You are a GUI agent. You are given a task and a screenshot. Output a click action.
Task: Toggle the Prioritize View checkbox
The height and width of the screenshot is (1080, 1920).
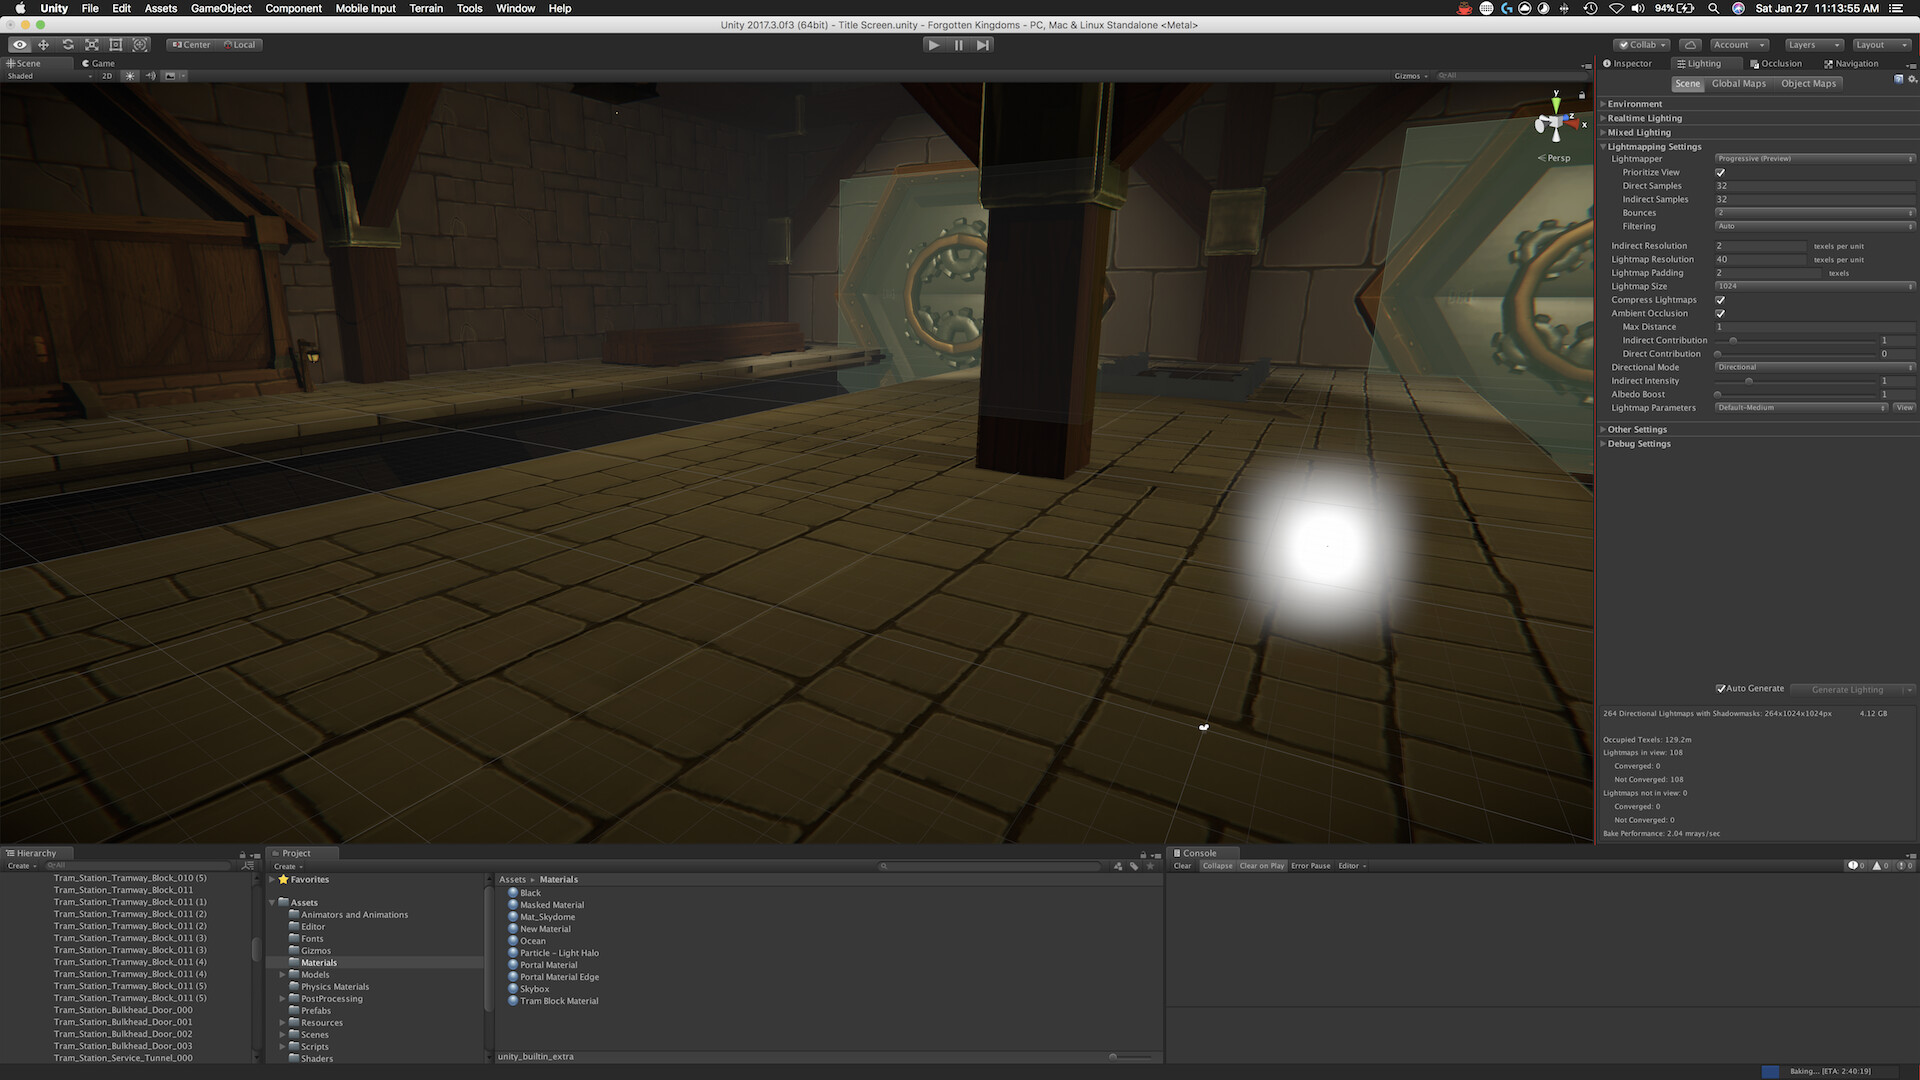(x=1720, y=172)
